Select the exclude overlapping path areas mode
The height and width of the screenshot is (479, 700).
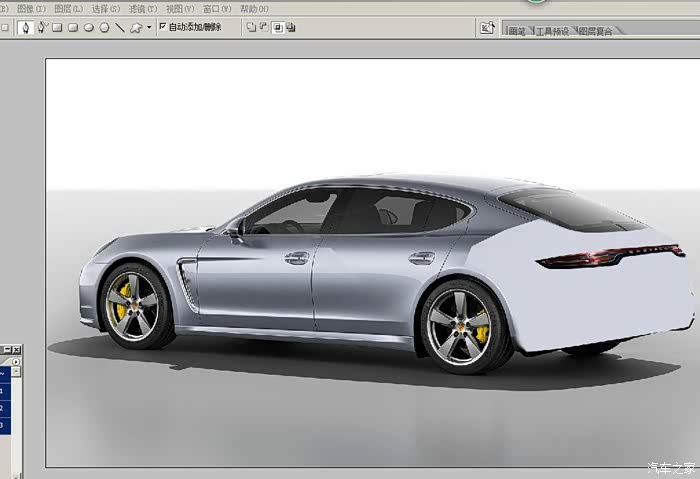291,28
